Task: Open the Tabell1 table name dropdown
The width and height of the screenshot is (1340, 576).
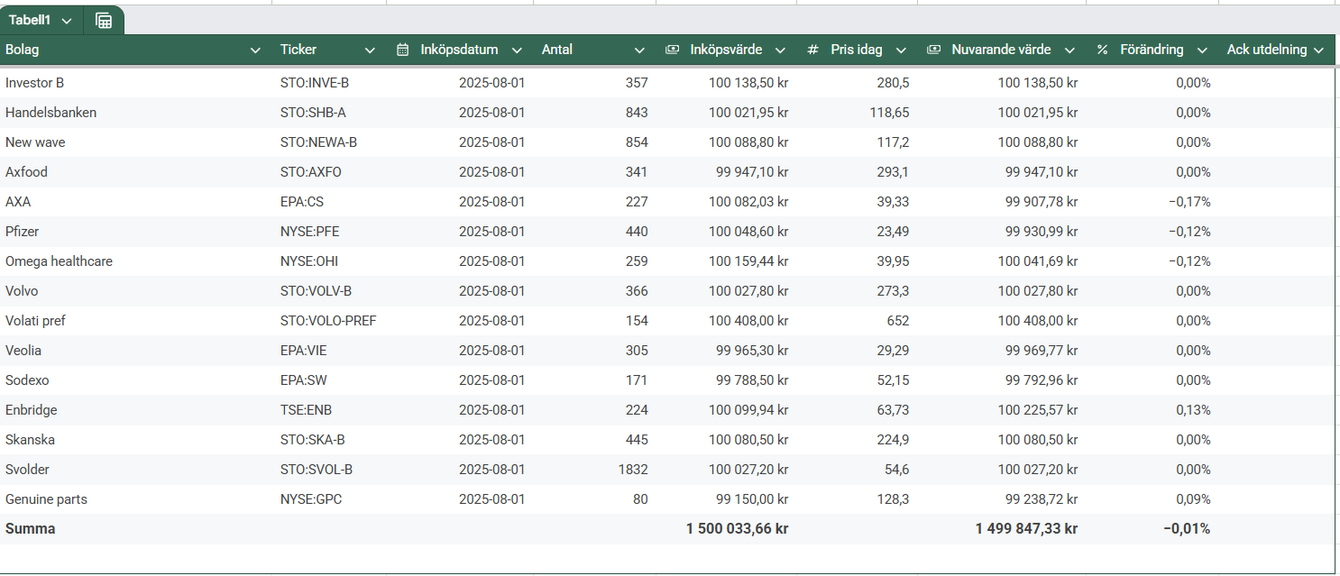Action: point(67,21)
